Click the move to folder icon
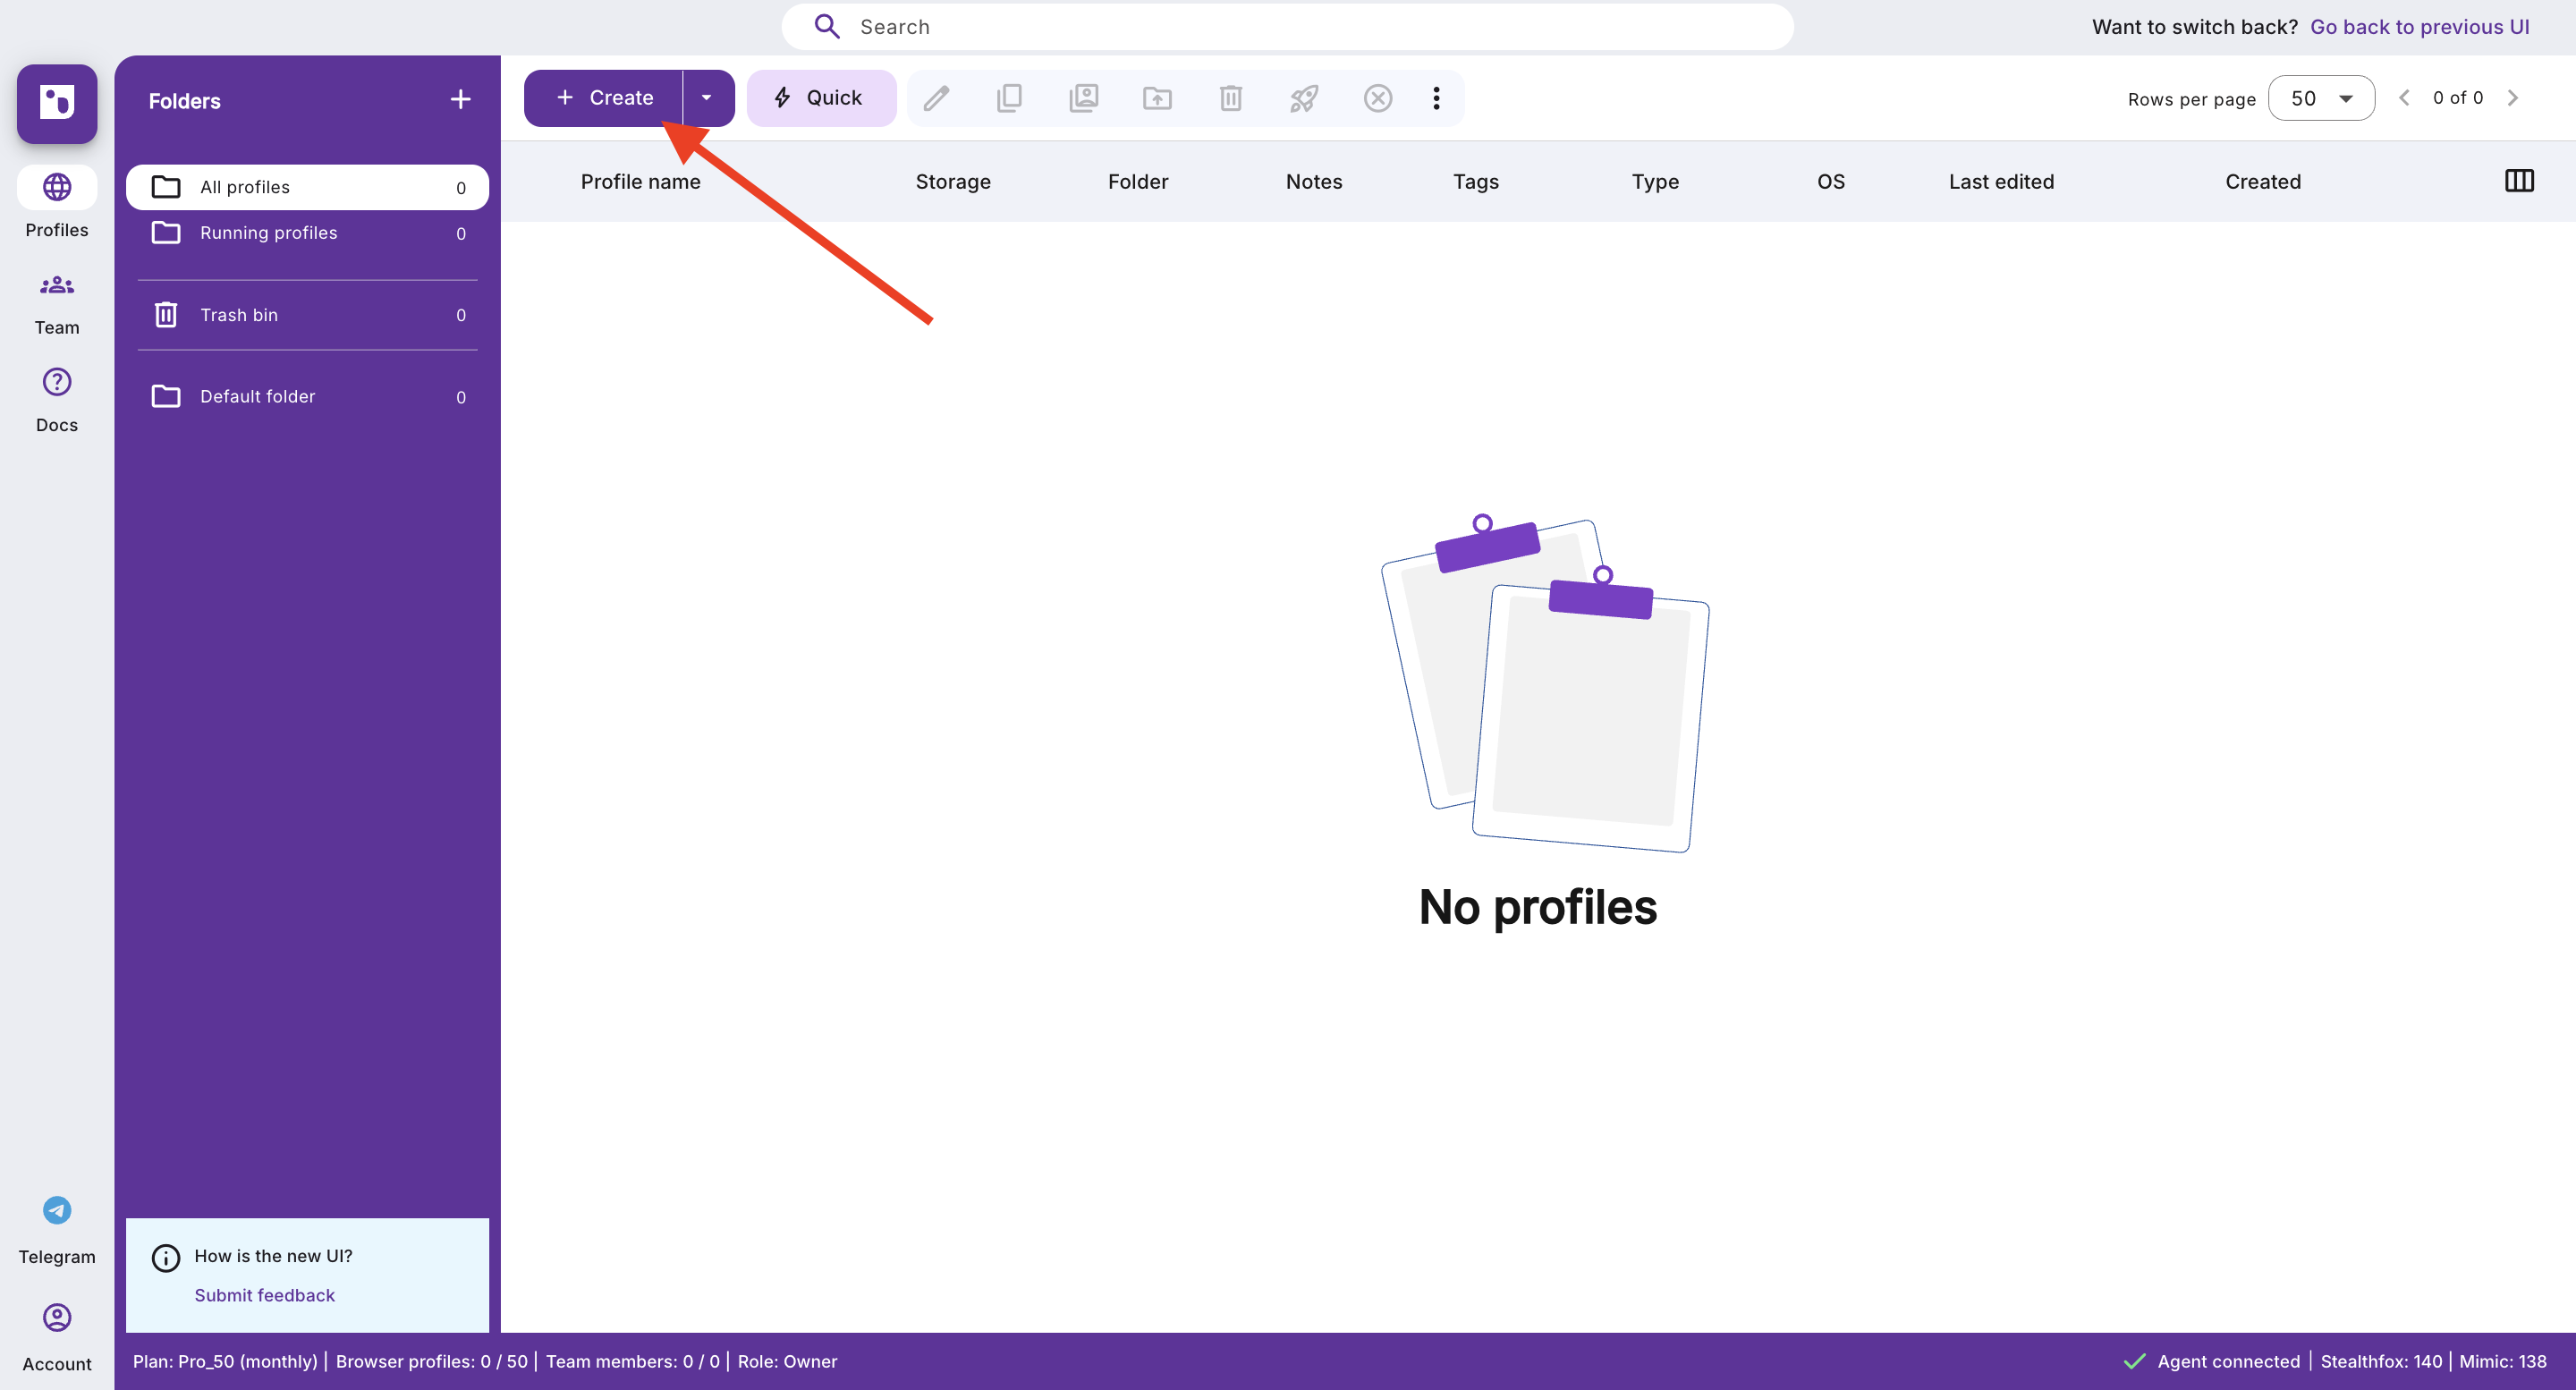 [x=1157, y=98]
